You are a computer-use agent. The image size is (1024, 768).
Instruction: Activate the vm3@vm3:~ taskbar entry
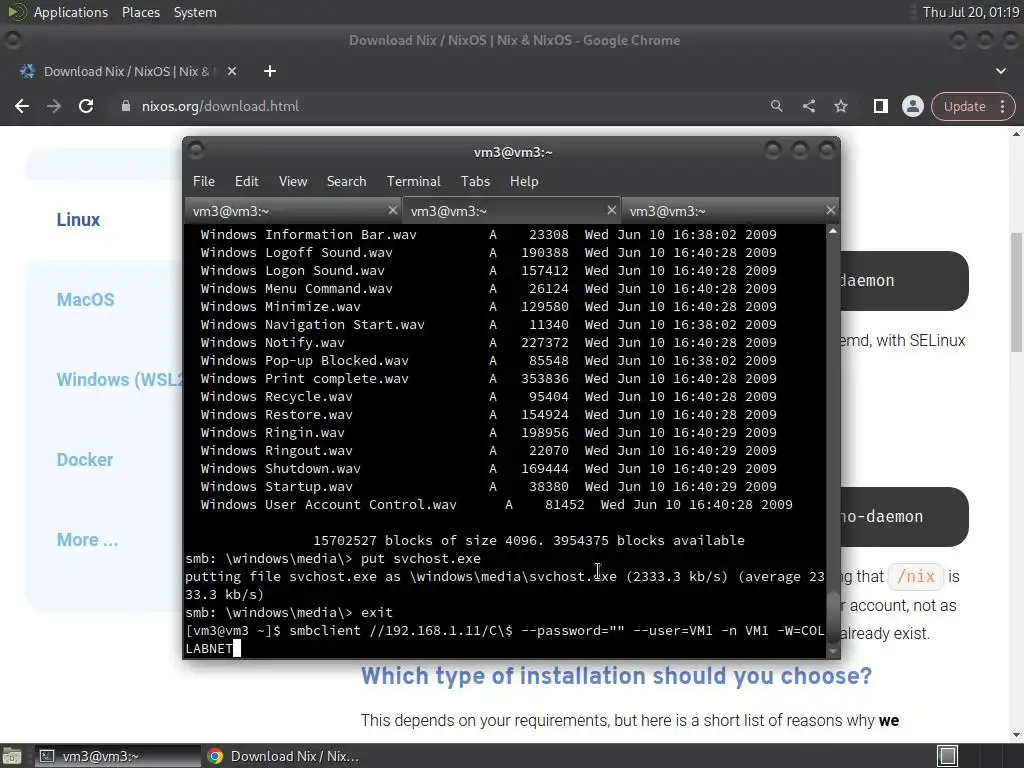116,756
